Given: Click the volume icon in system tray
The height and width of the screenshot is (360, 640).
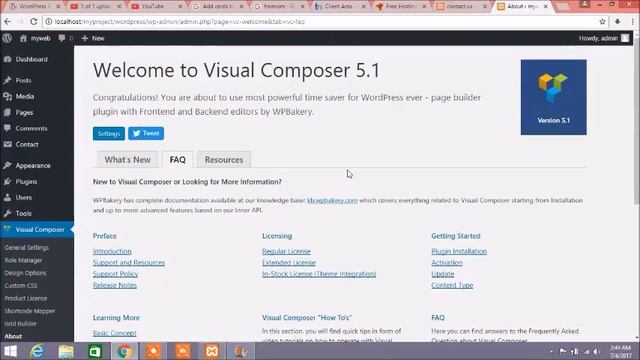Looking at the screenshot, I should (596, 351).
